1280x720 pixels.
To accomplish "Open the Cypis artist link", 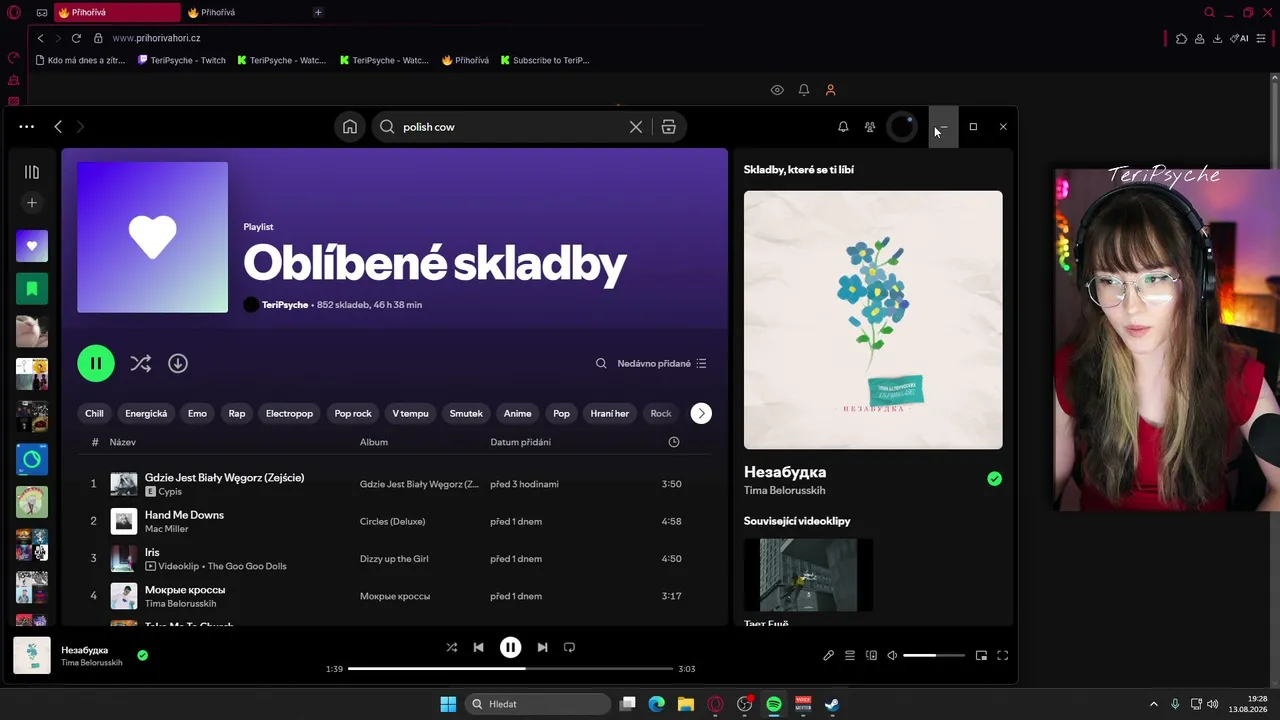I will pos(171,492).
